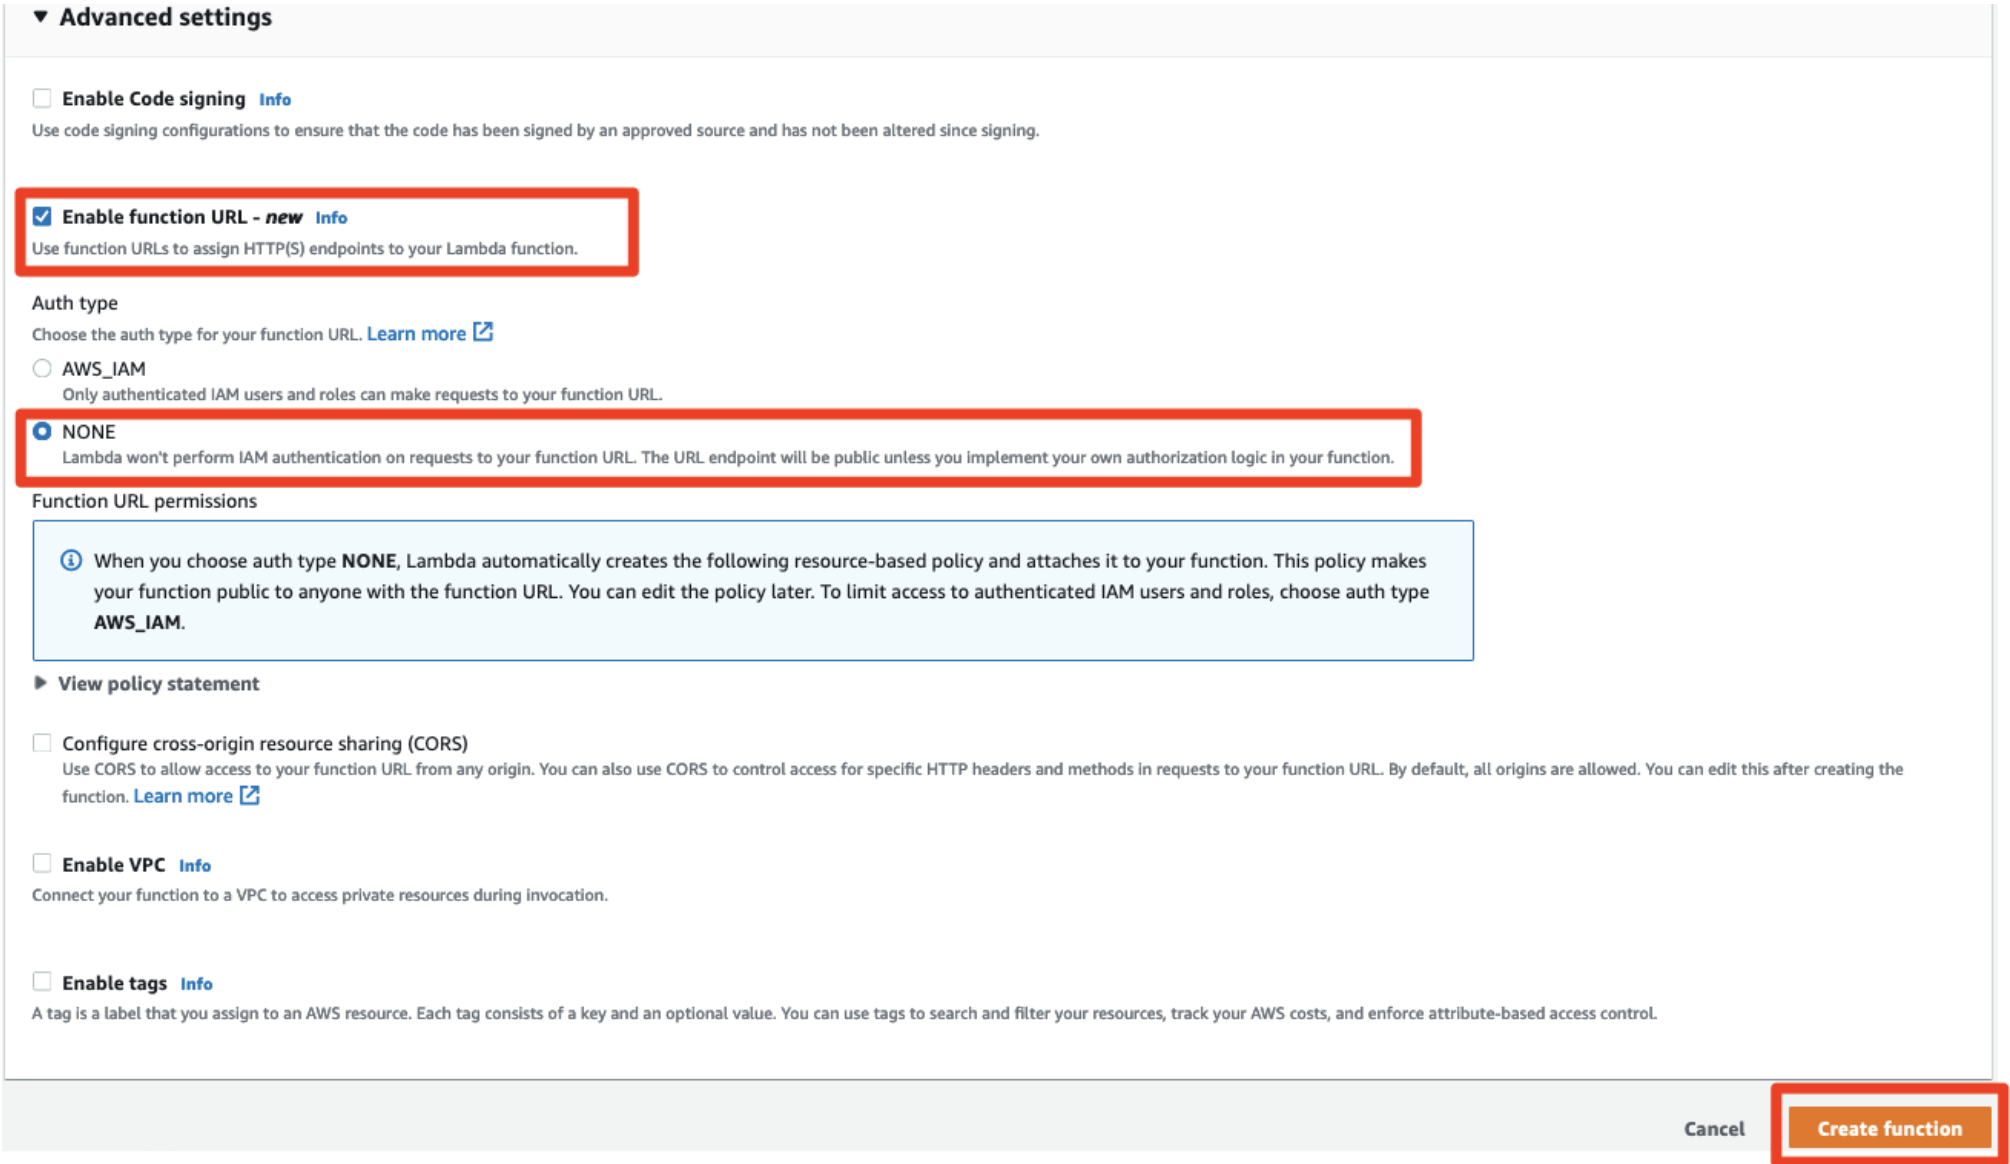Check the Enable tags checkbox

pos(42,981)
